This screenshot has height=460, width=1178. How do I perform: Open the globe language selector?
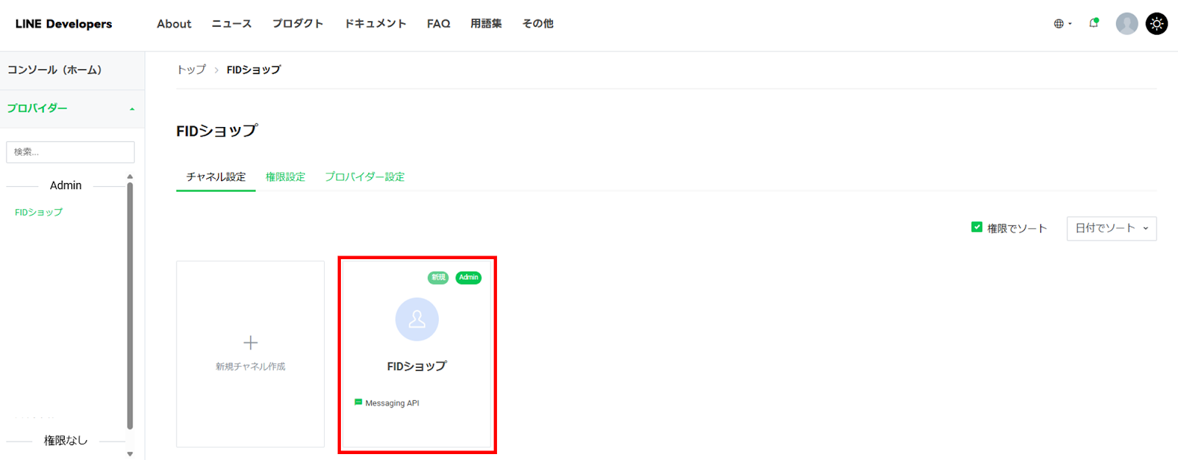tap(1062, 24)
